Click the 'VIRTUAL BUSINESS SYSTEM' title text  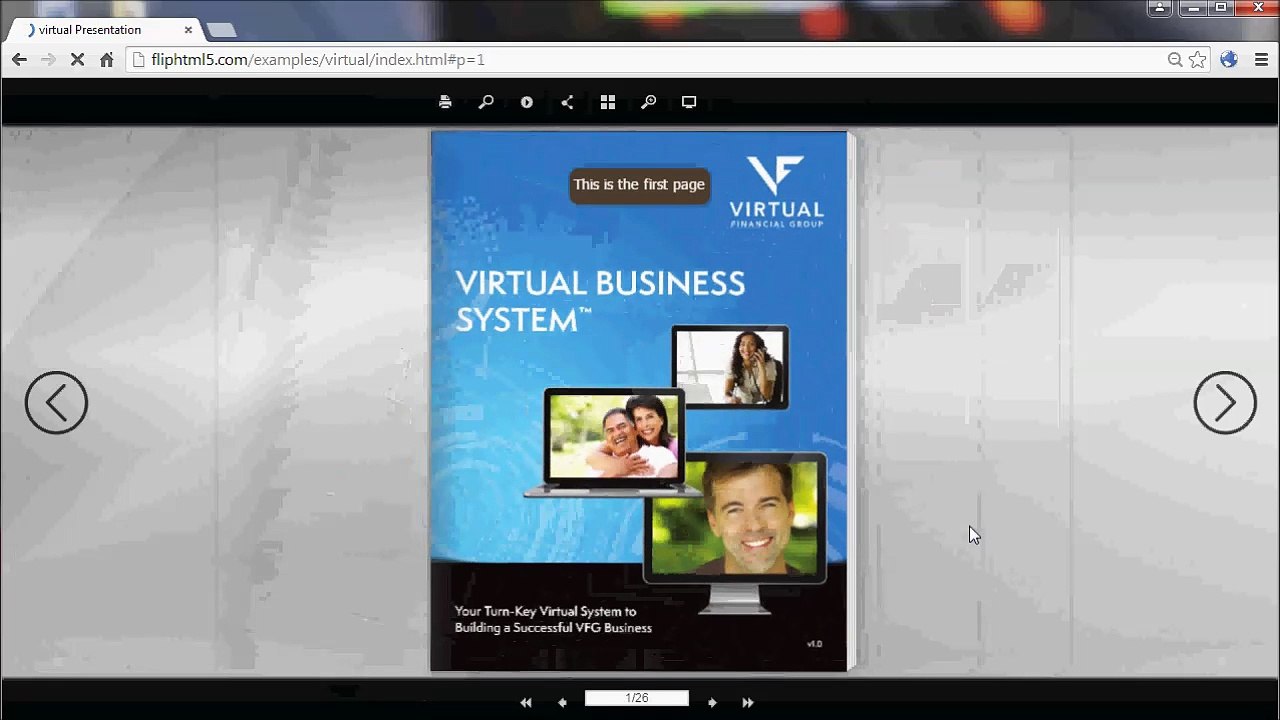[x=600, y=301]
